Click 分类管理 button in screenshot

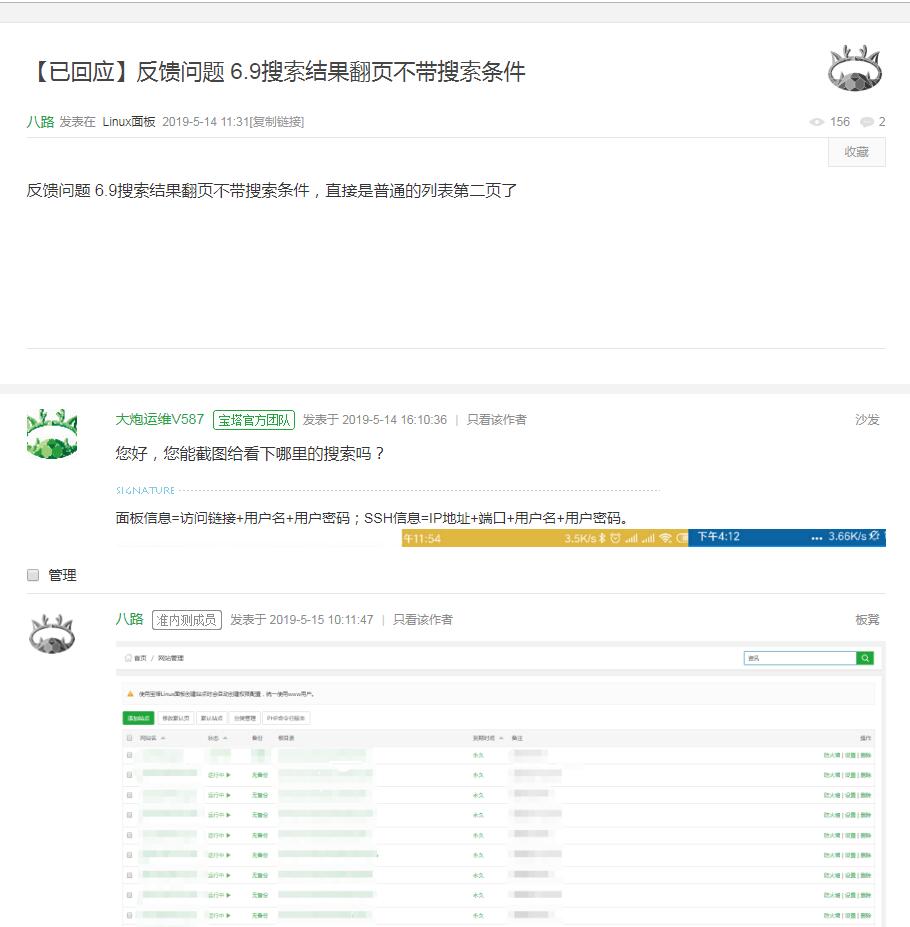coord(245,718)
